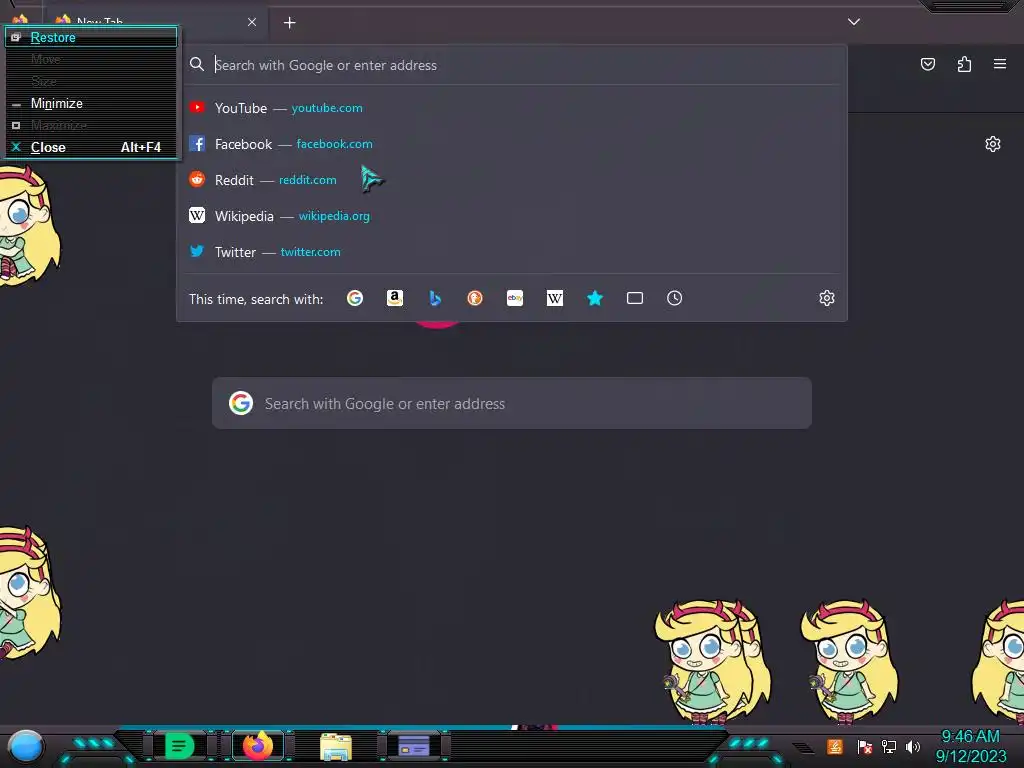The width and height of the screenshot is (1024, 768).
Task: Click the new tab page Google search box
Action: pos(512,403)
